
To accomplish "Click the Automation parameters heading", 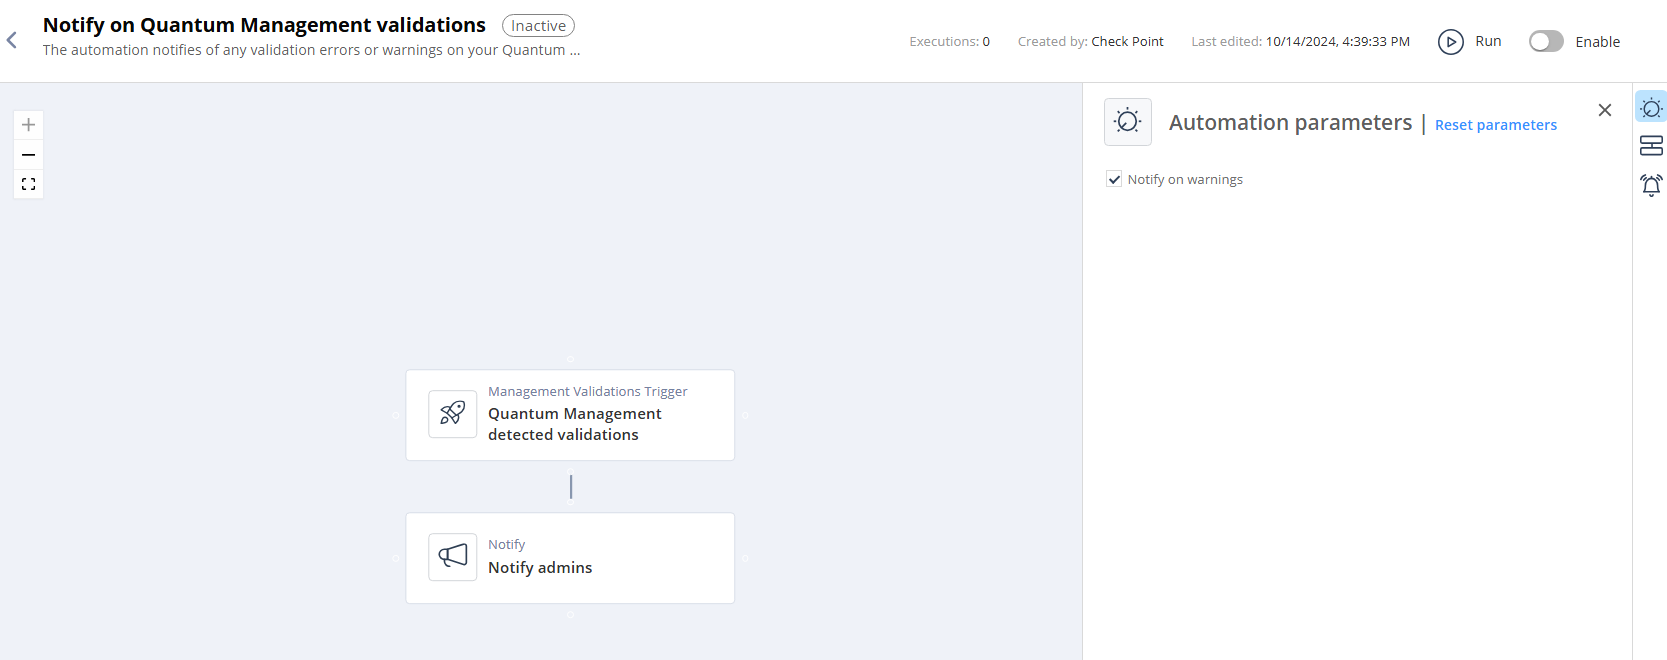I will point(1291,122).
